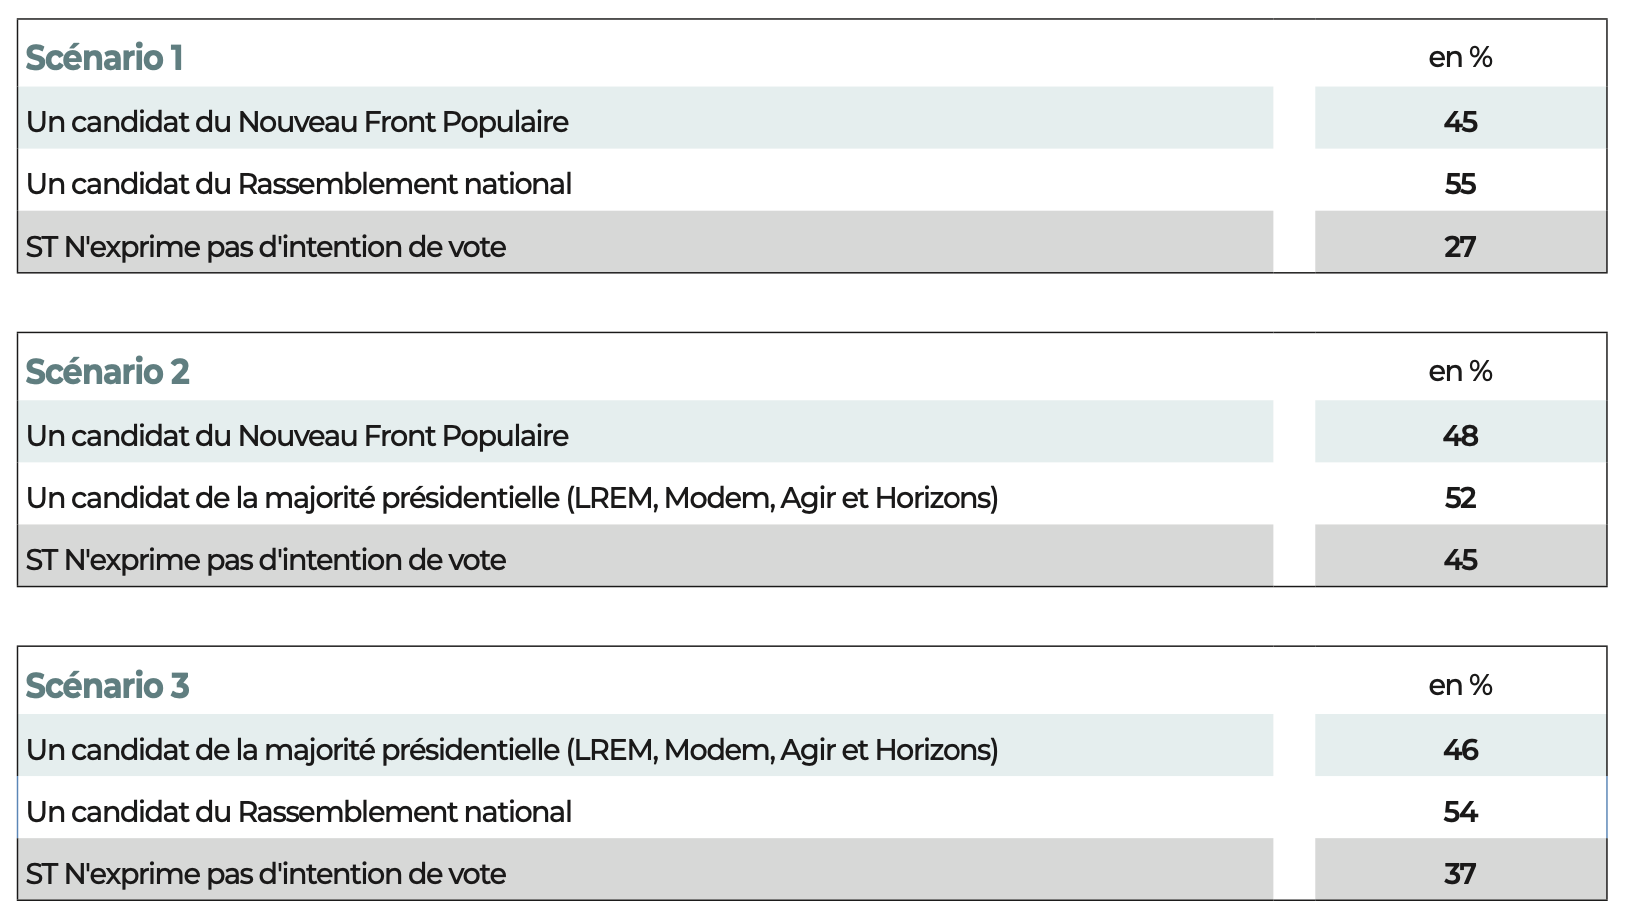Select Nouveau Front Populaire label in Scénario 1
1628x920 pixels.
click(x=297, y=122)
